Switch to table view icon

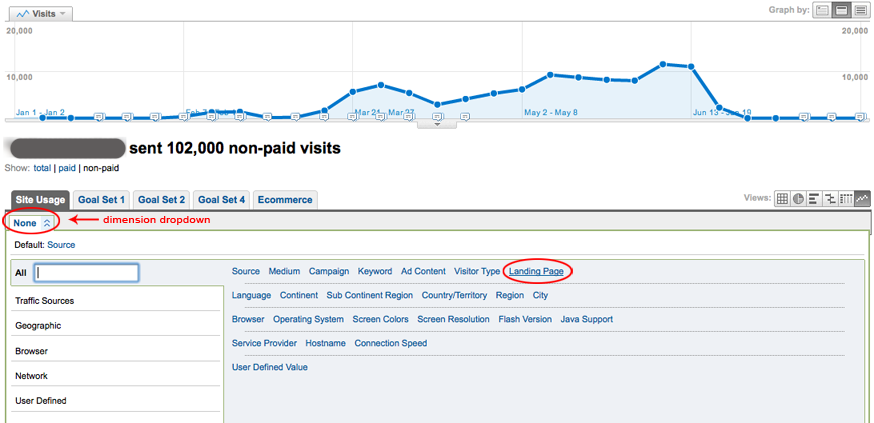[783, 198]
